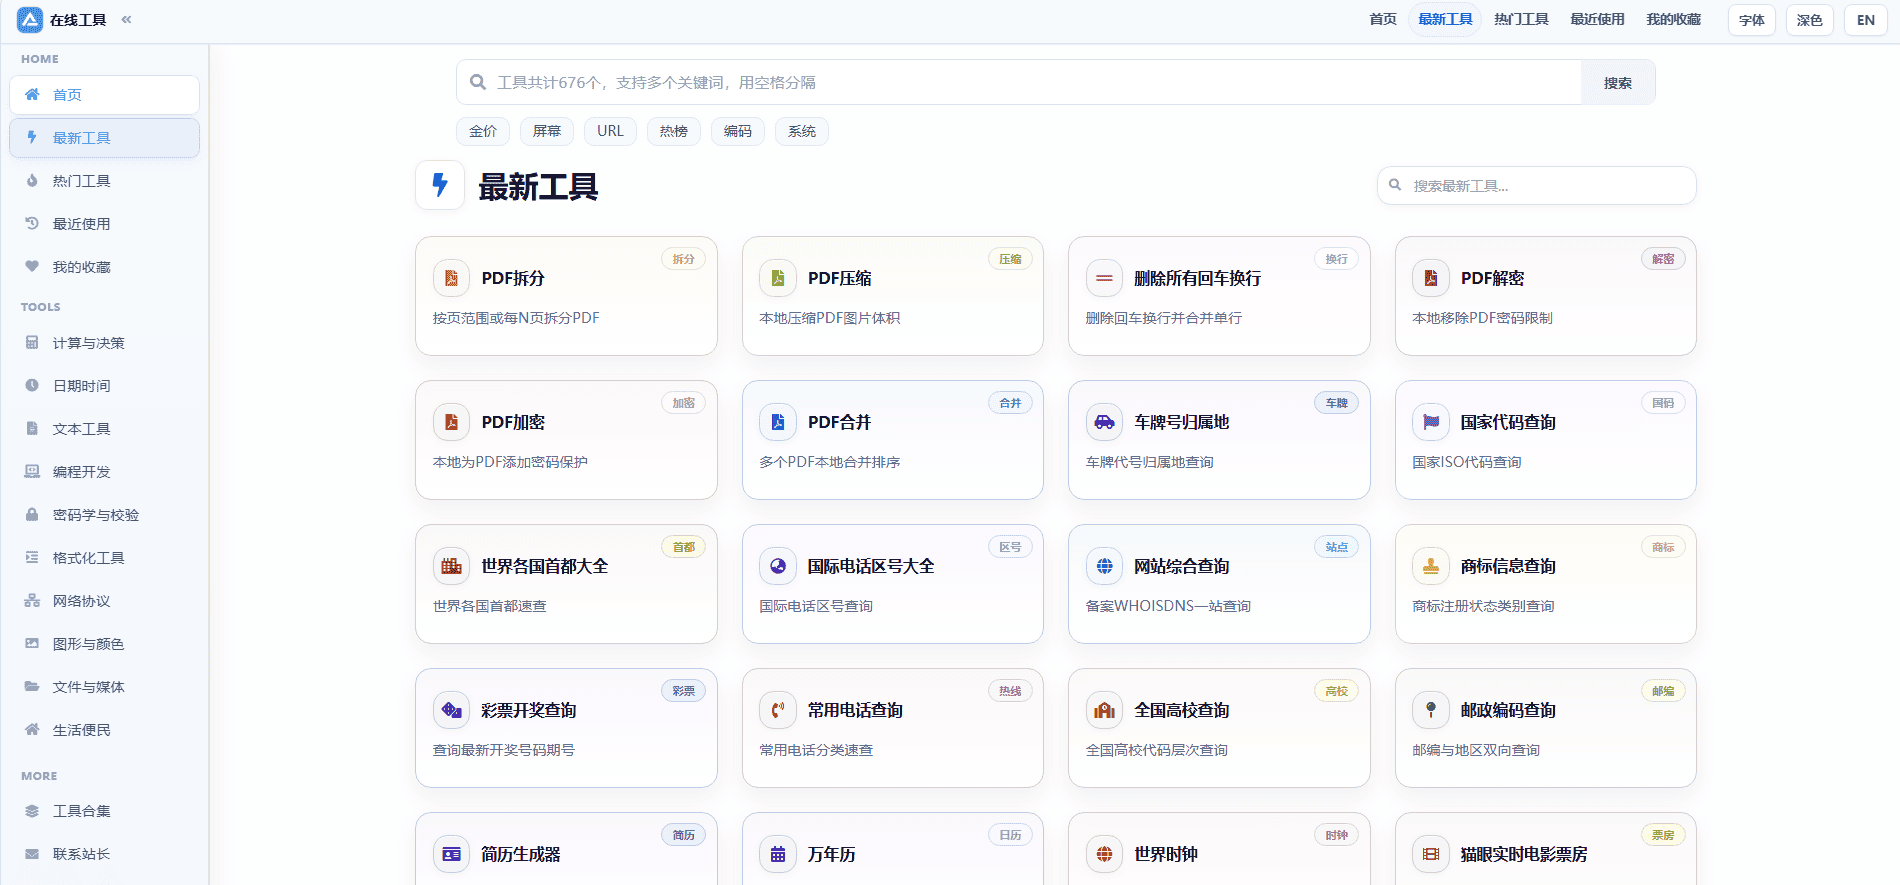Click the 全国高校查询 building icon
The image size is (1900, 885).
1104,710
